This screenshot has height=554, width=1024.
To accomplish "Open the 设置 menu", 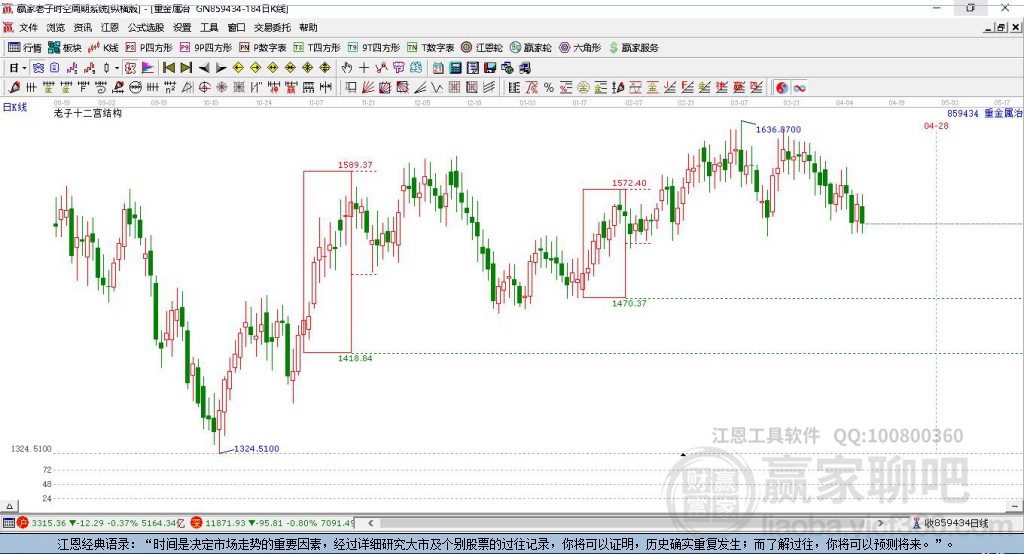I will pos(182,27).
